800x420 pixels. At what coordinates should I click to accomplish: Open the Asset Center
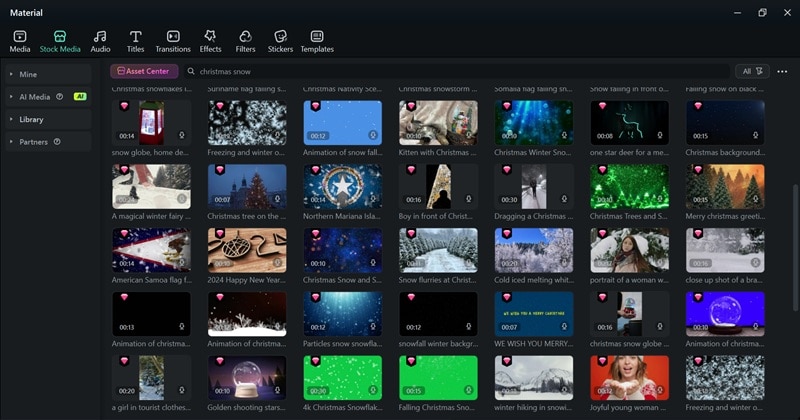pyautogui.click(x=144, y=71)
